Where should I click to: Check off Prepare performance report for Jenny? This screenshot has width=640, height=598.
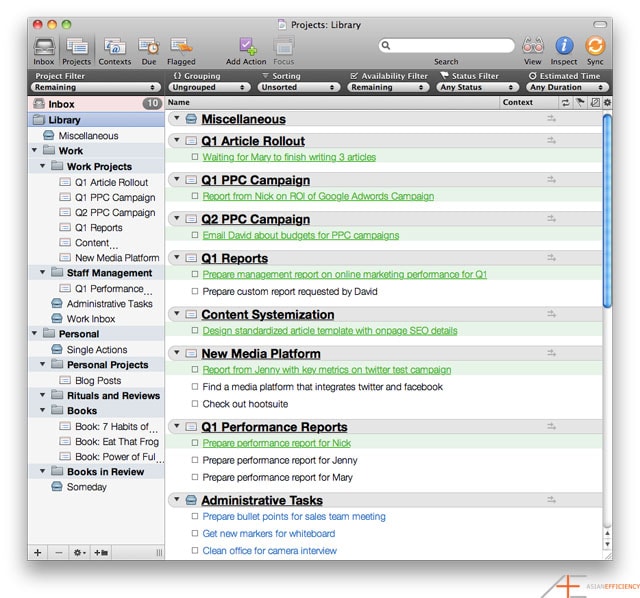[x=195, y=460]
